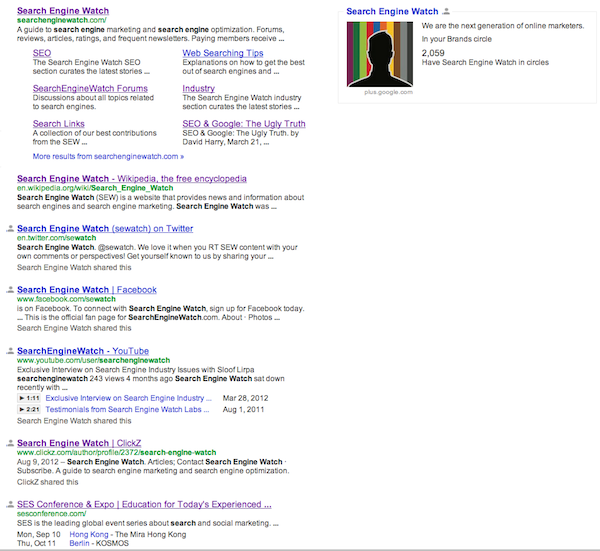Click 'Have Search Engine Watch in circles' text
The image size is (600, 551).
pyautogui.click(x=485, y=62)
